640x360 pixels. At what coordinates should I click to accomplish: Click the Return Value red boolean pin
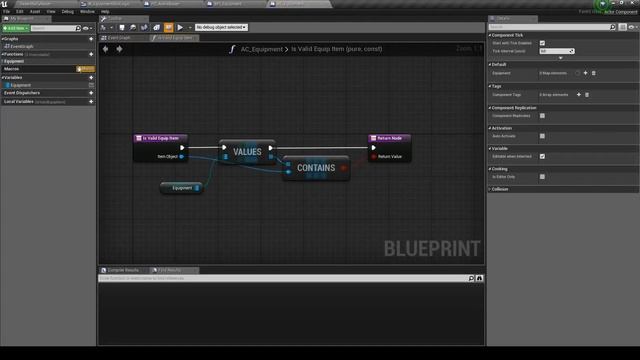click(373, 157)
